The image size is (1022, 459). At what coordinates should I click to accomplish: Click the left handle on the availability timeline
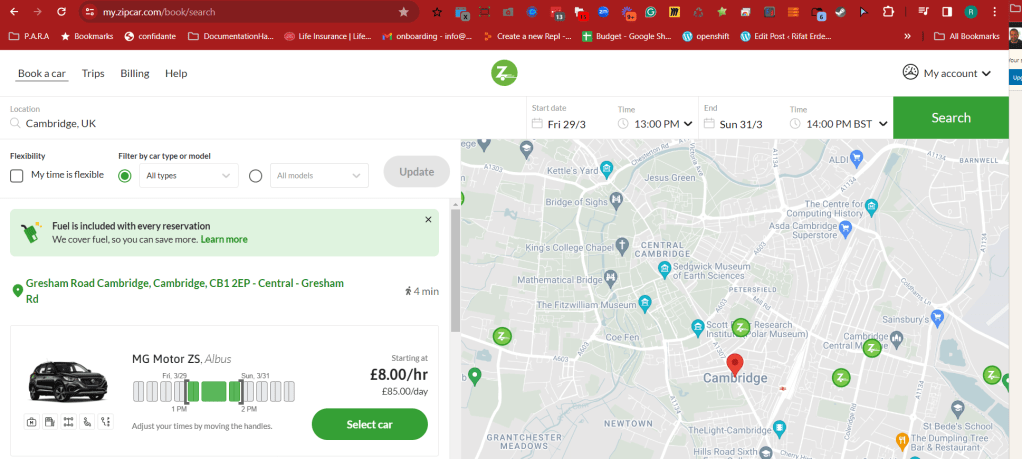(x=186, y=391)
